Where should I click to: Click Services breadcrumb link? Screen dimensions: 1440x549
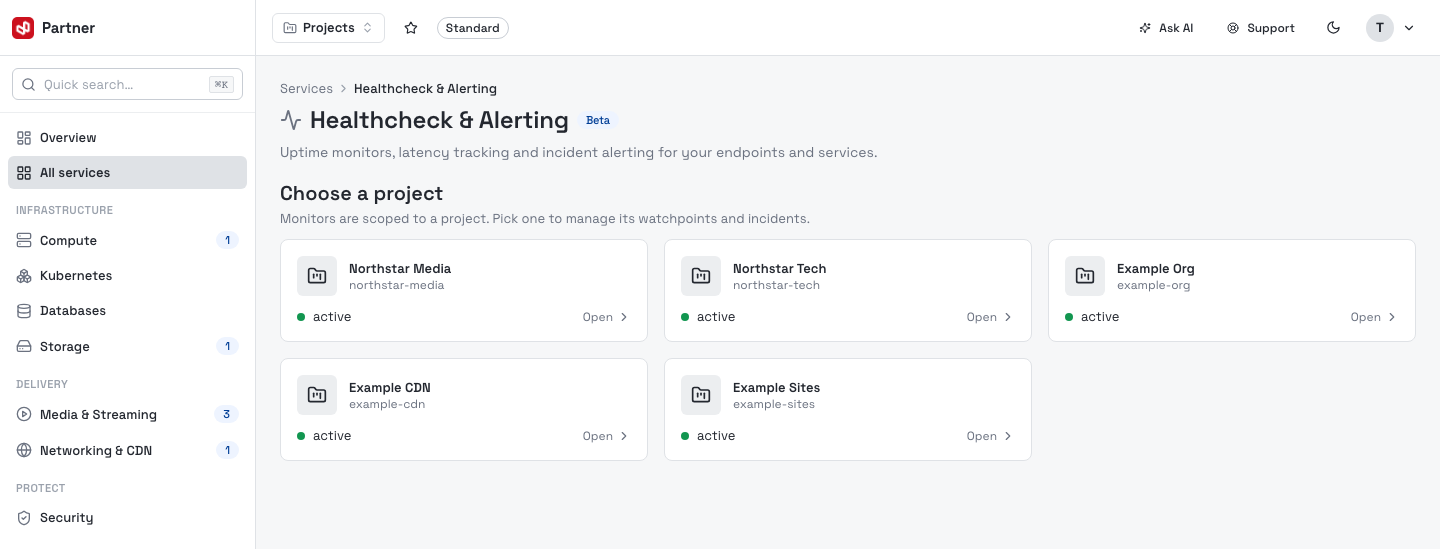click(306, 89)
